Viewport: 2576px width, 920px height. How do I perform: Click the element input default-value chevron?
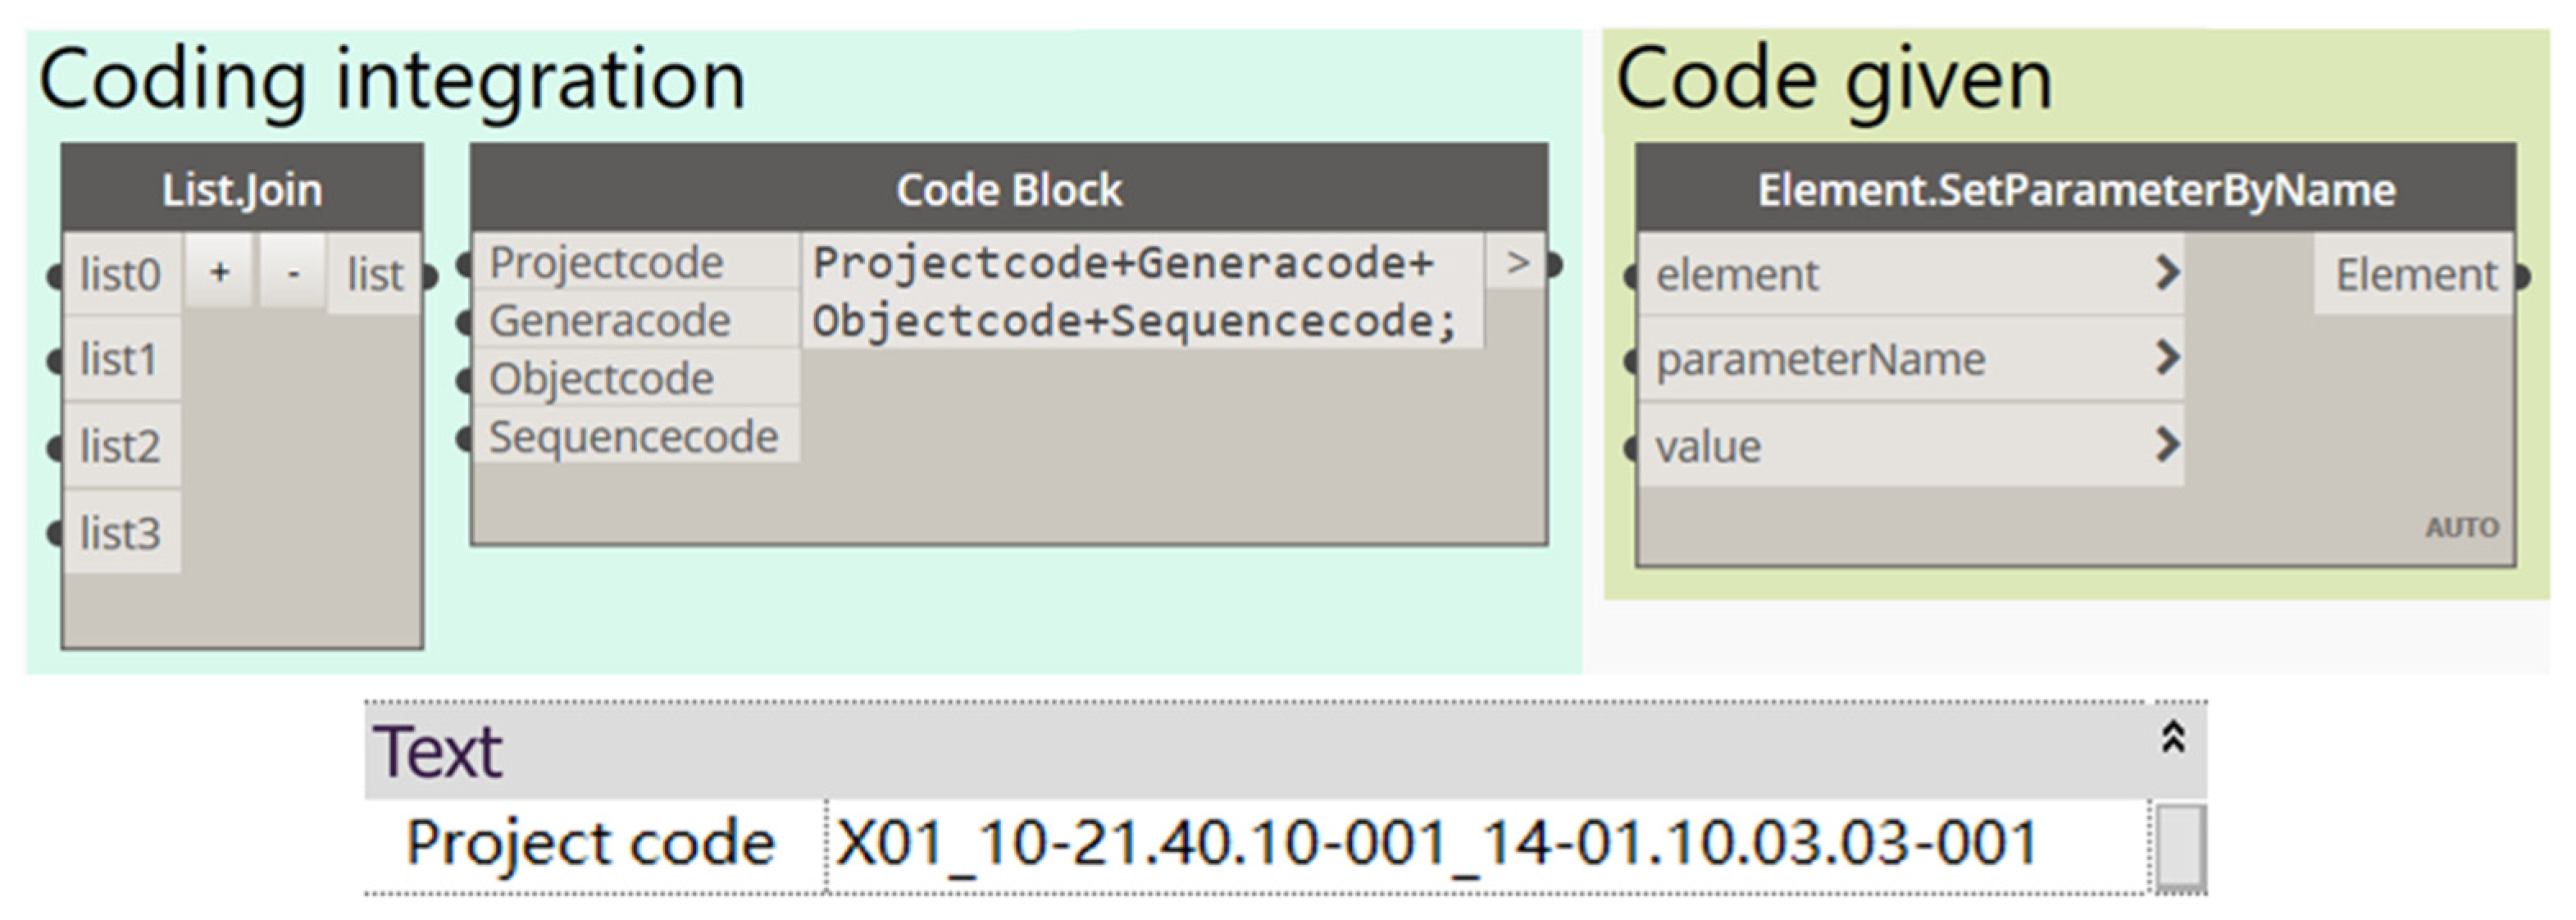[x=2166, y=272]
